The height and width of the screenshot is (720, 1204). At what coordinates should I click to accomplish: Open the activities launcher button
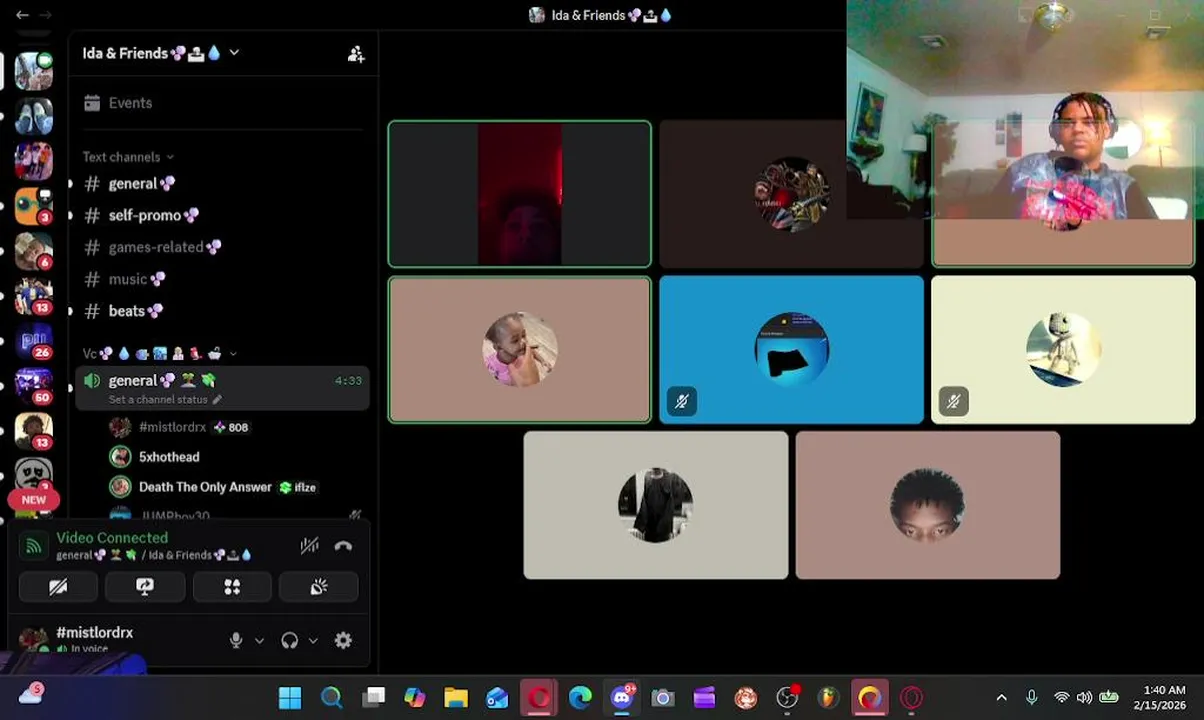(x=232, y=587)
